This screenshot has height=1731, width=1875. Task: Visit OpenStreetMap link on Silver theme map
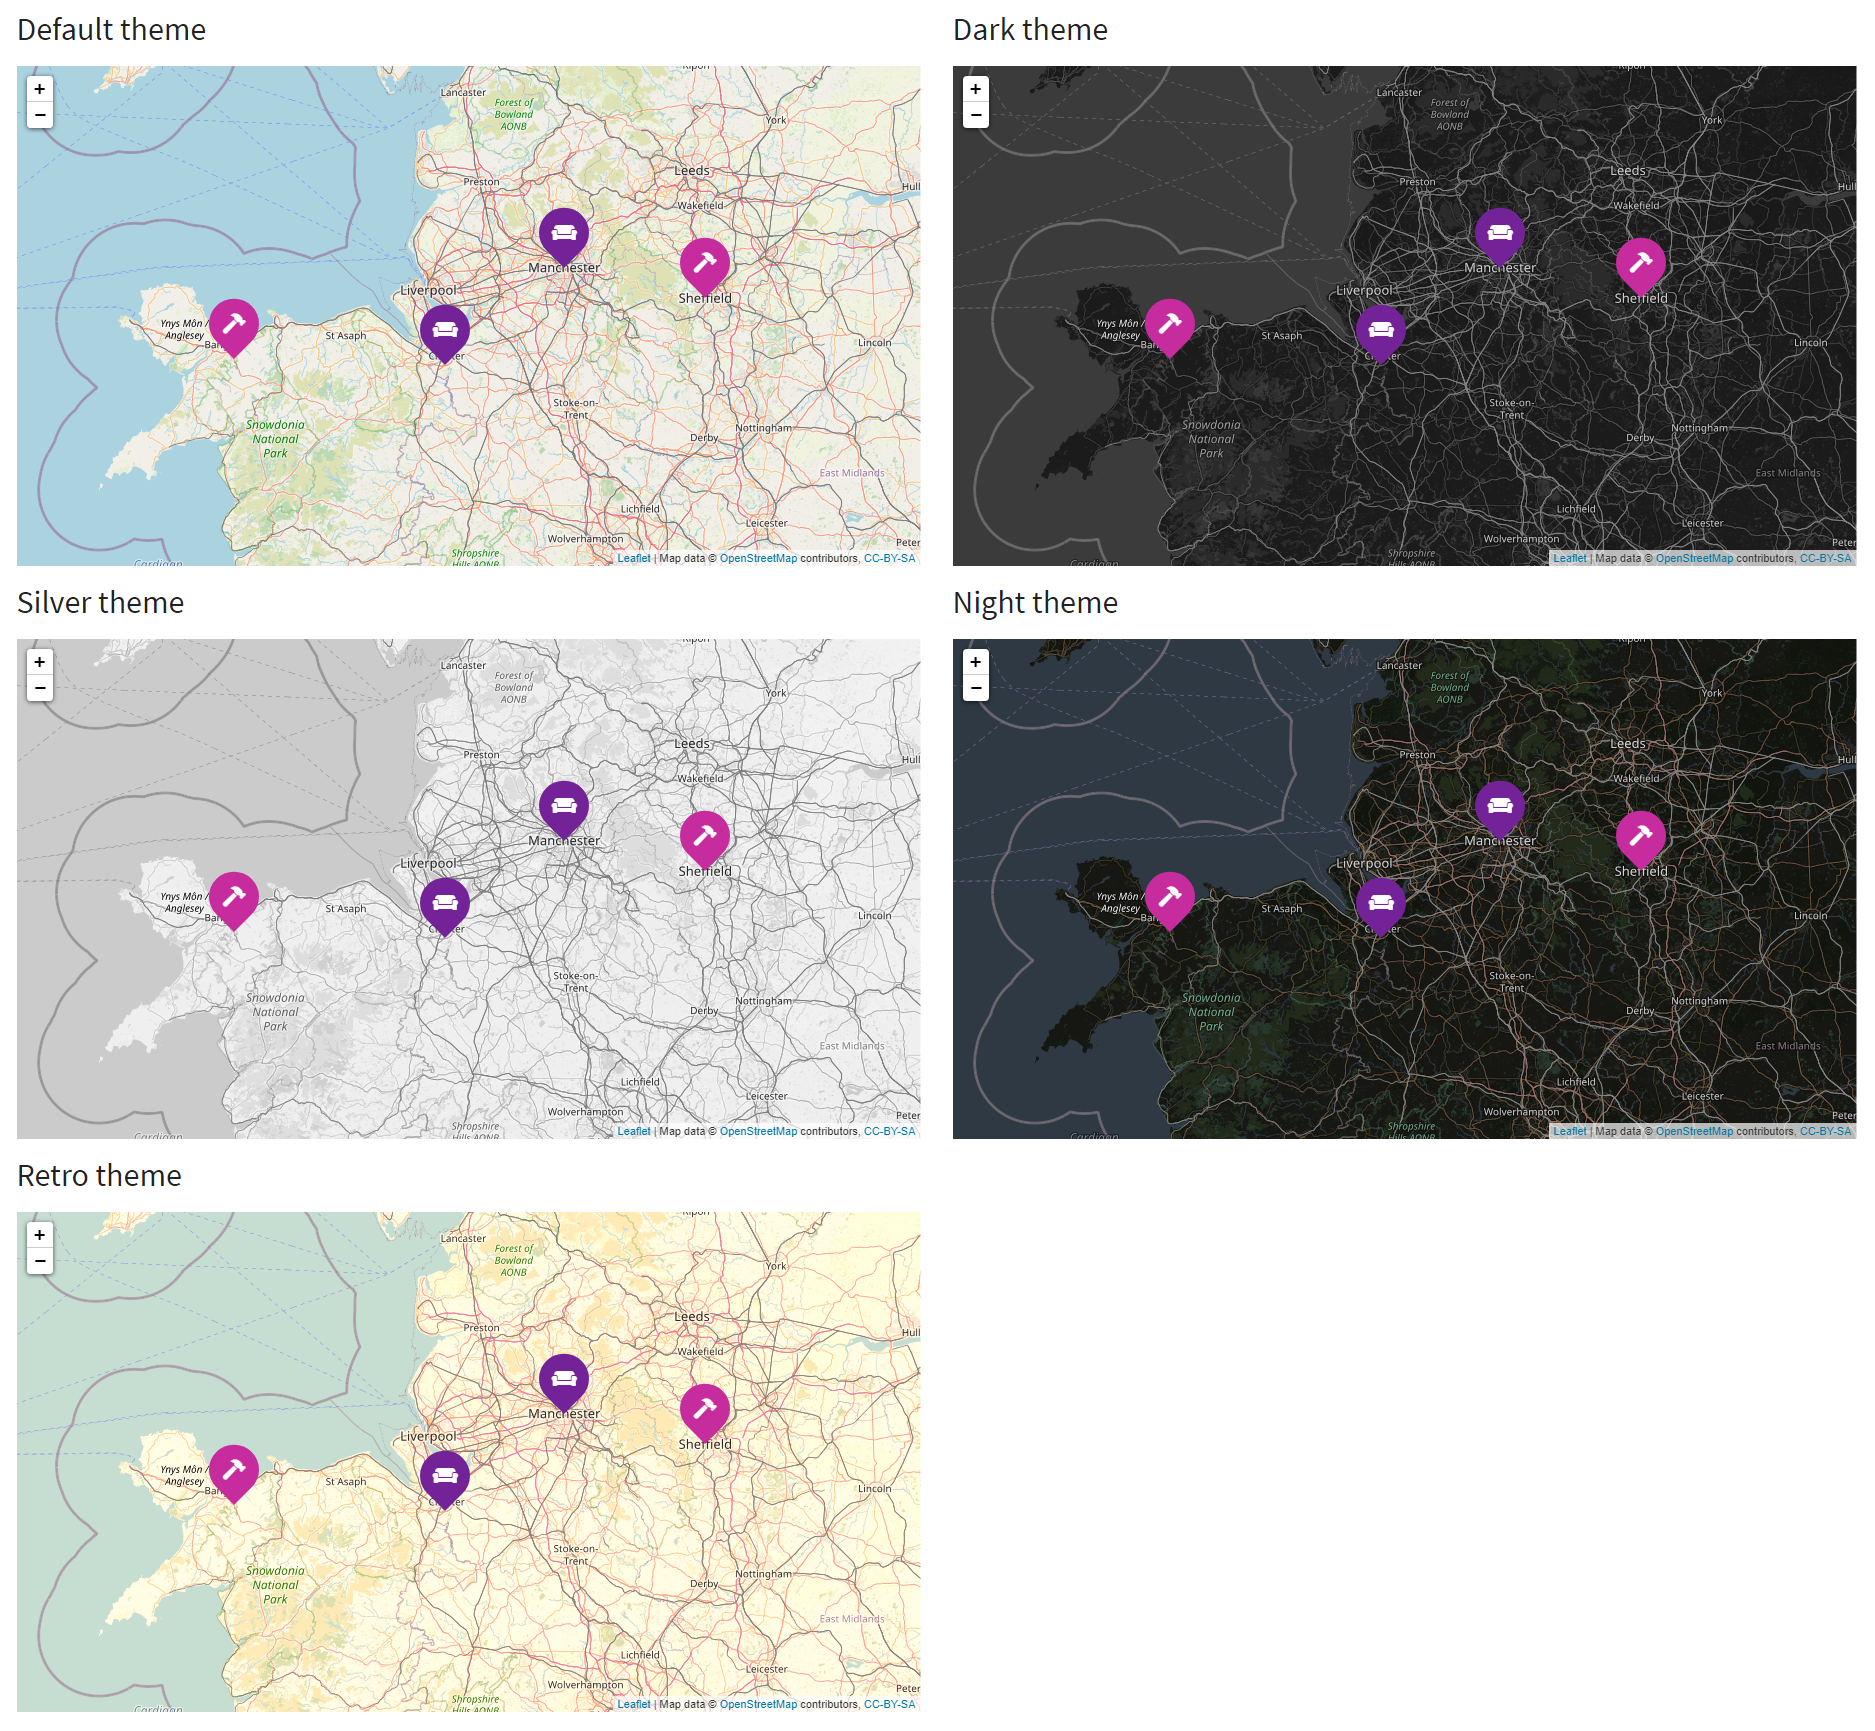(x=758, y=1131)
